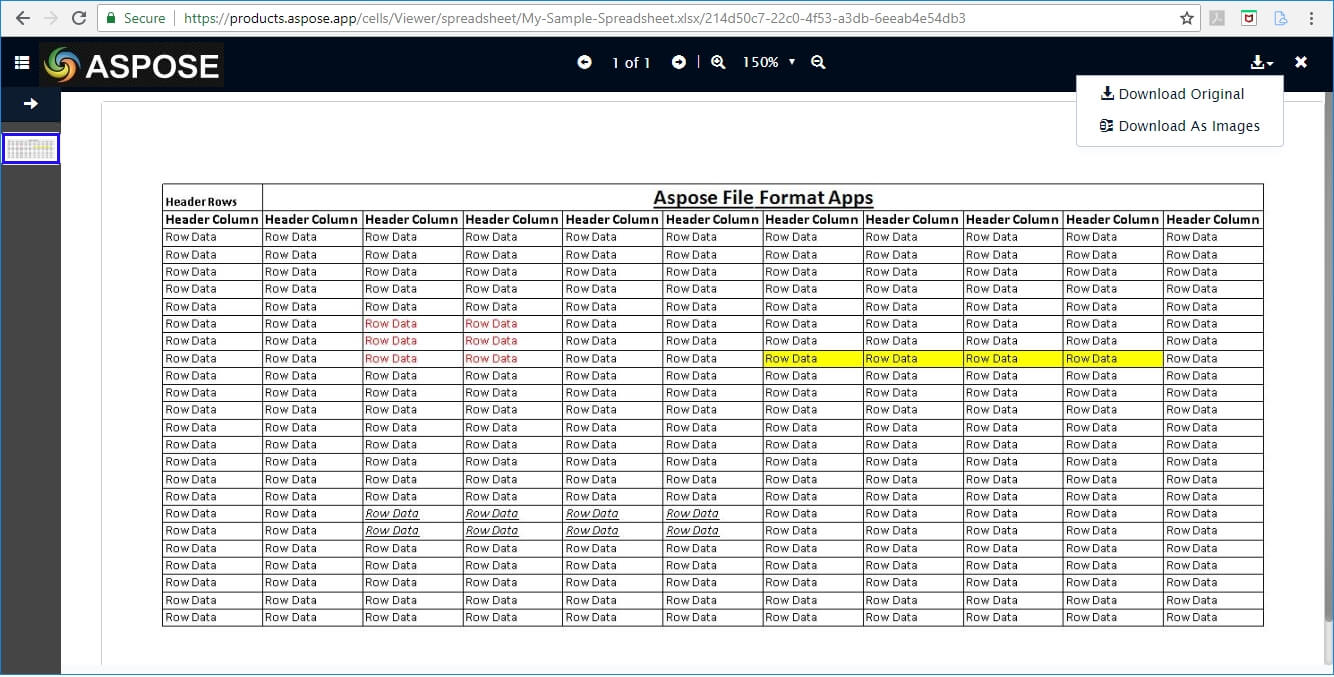This screenshot has height=677, width=1334.
Task: Go to next page with right arrow
Action: point(678,62)
